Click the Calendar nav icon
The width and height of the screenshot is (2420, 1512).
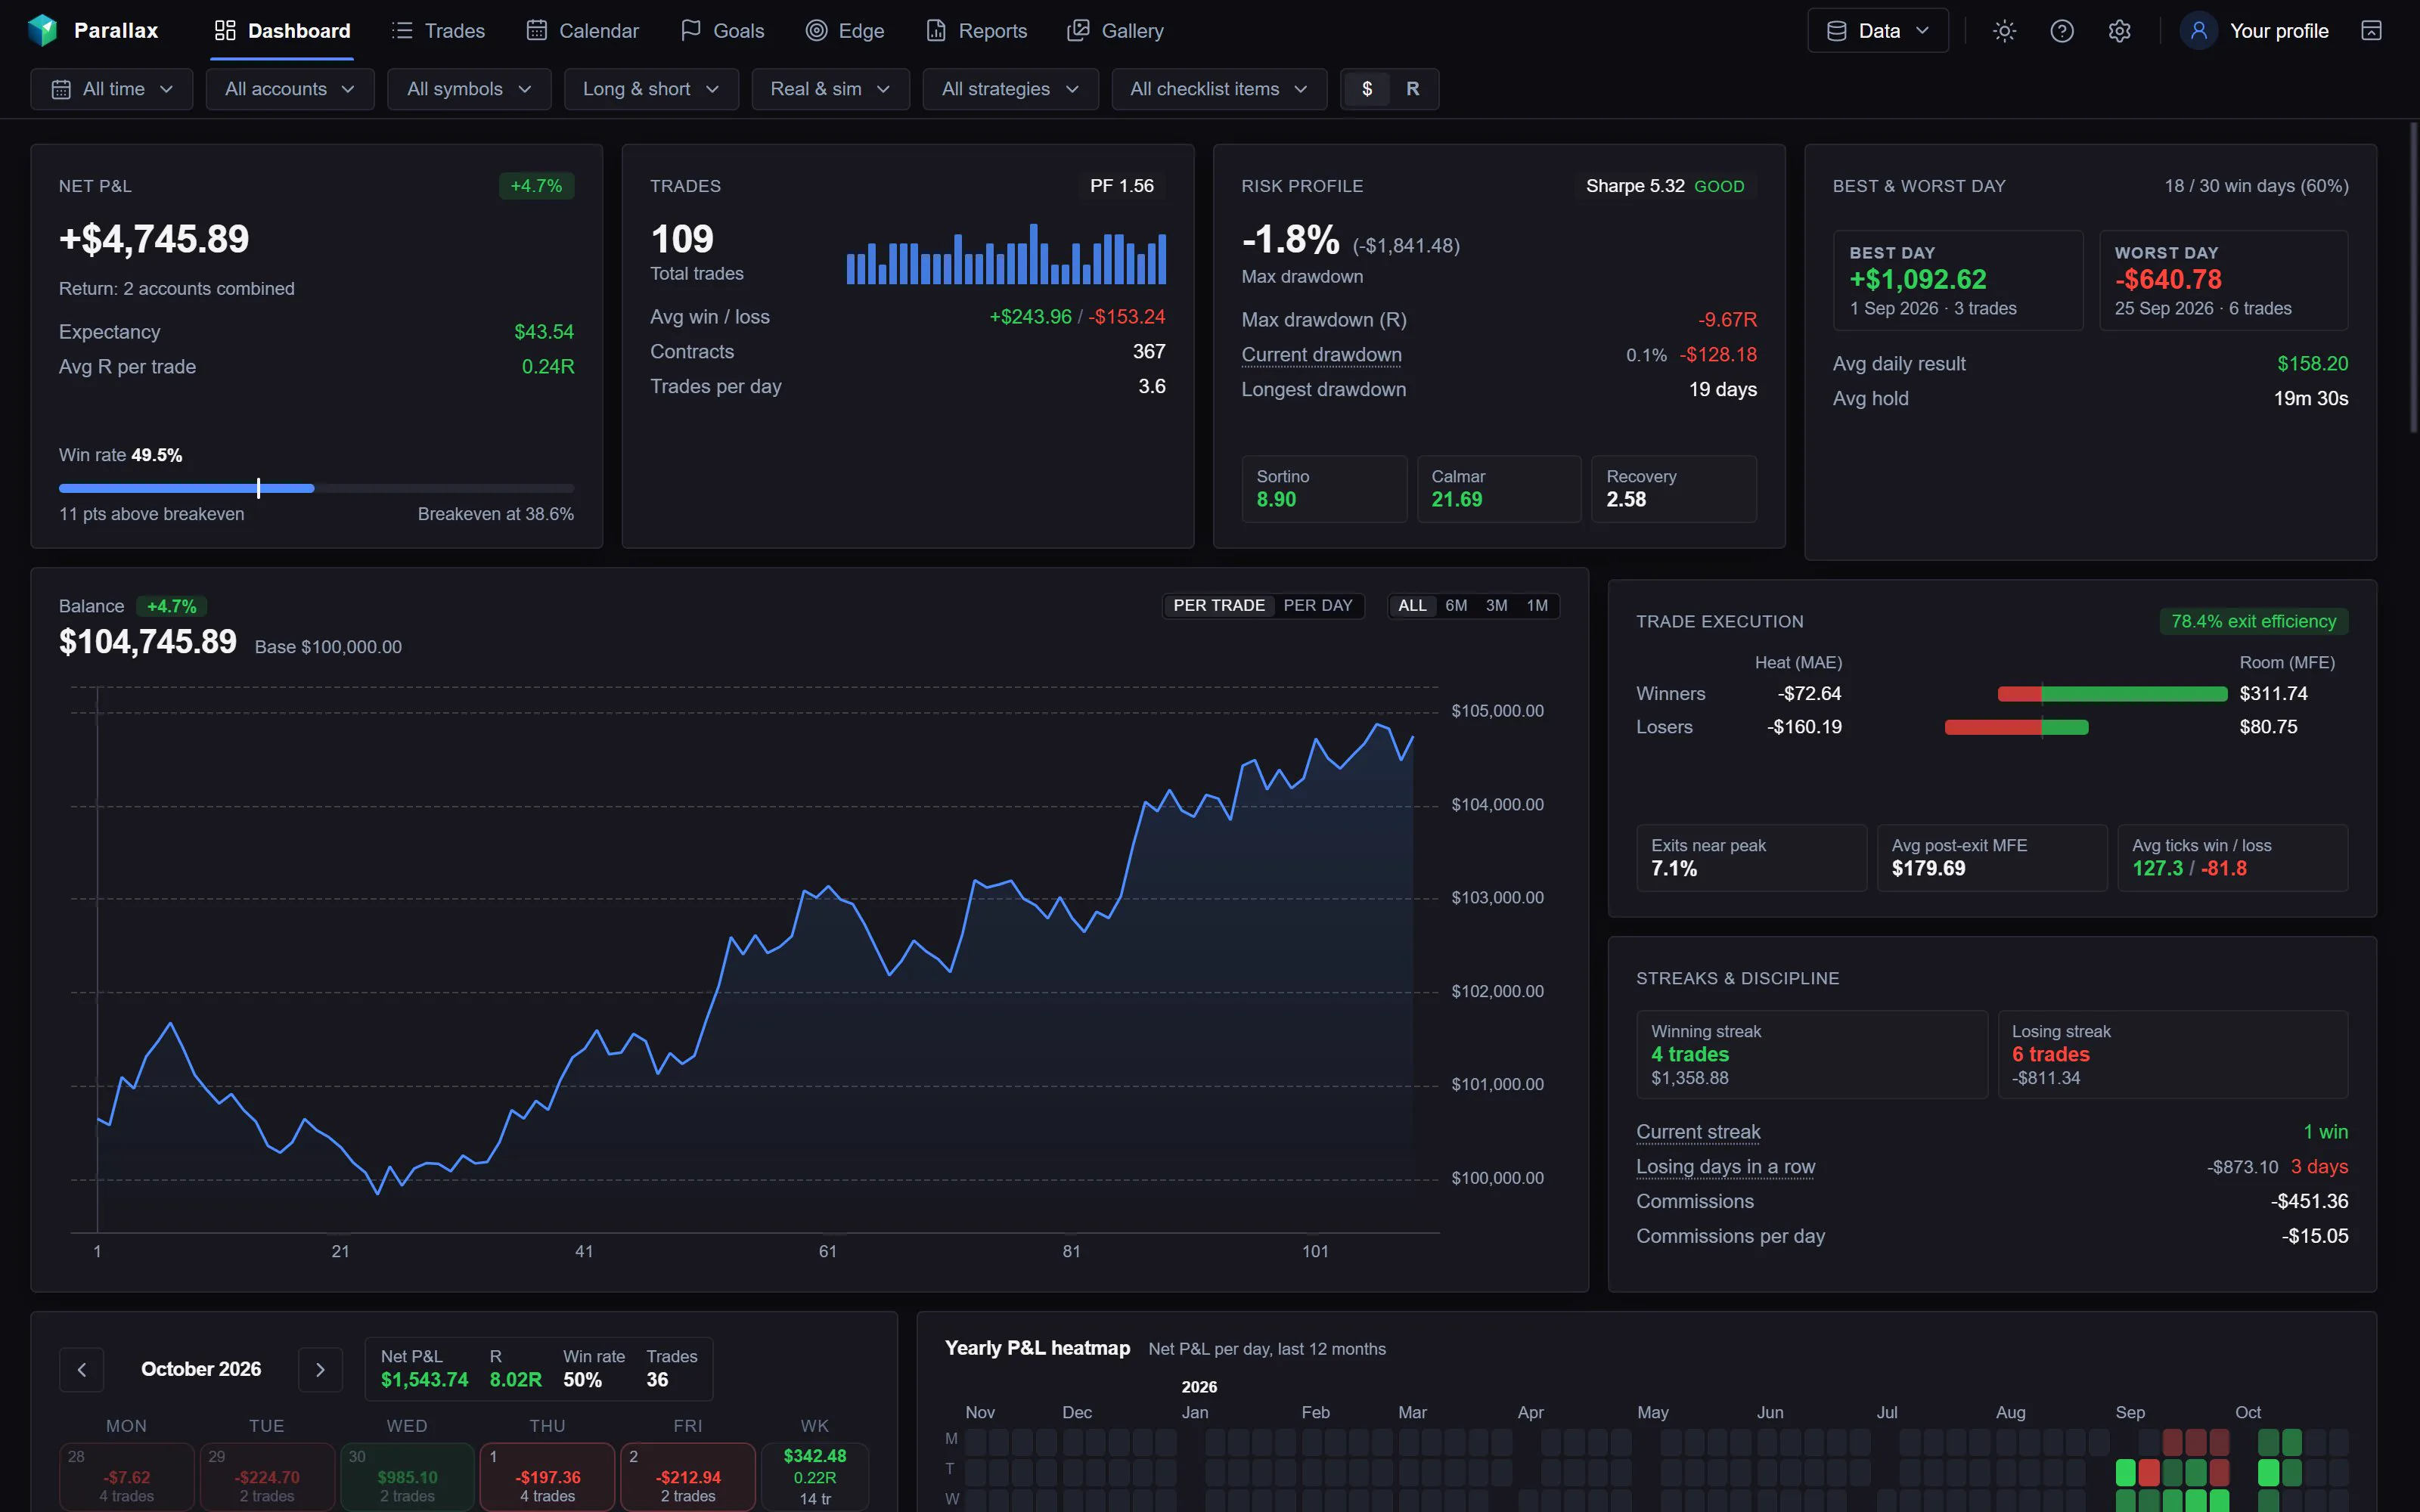(x=537, y=31)
